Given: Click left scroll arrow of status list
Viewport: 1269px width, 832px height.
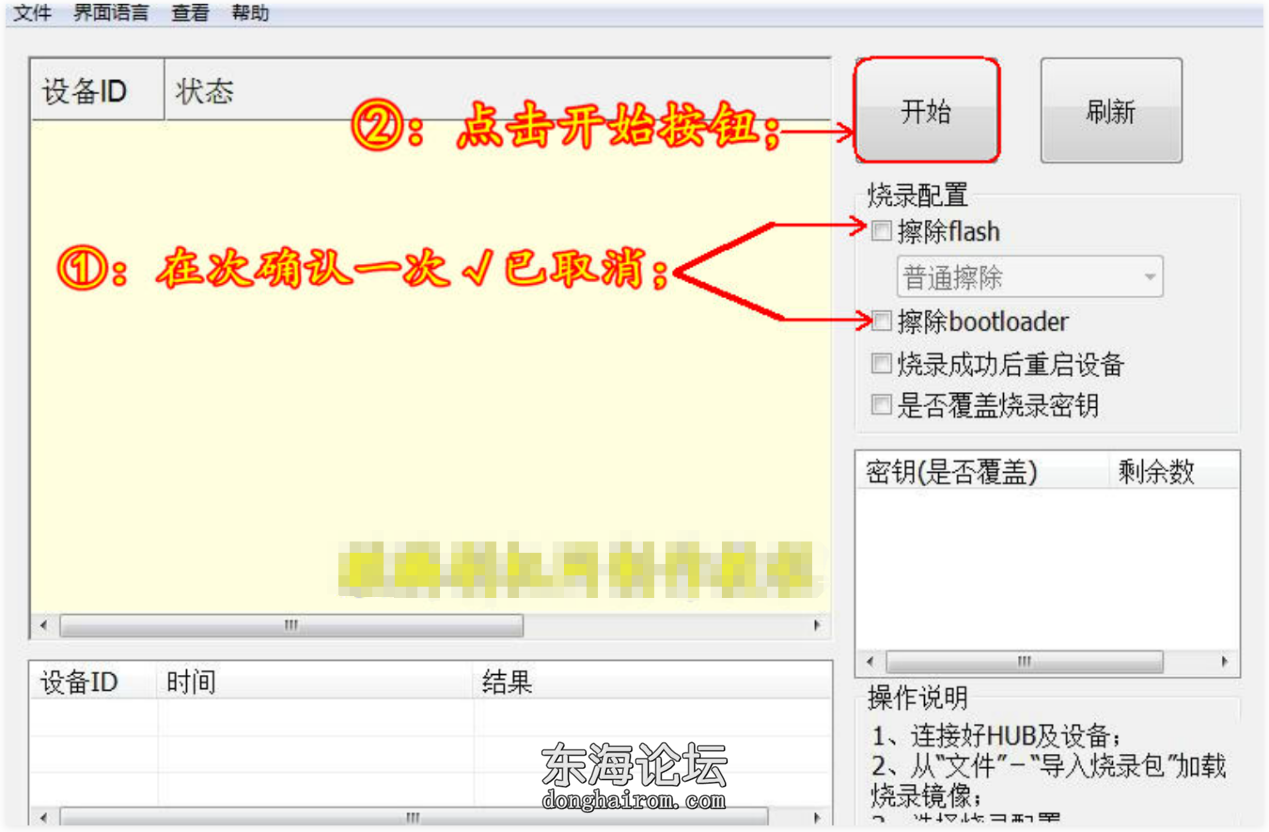Looking at the screenshot, I should tap(42, 626).
